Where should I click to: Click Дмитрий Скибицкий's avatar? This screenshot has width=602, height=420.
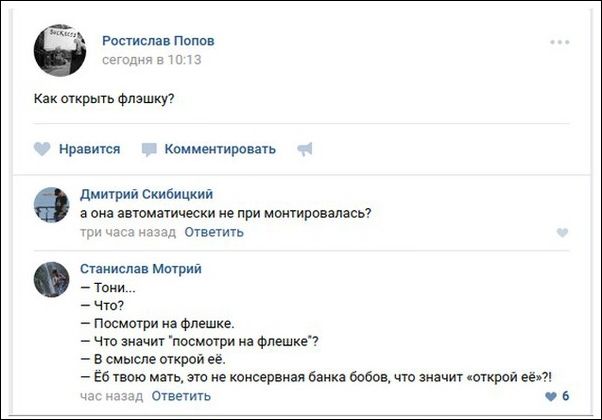51,204
